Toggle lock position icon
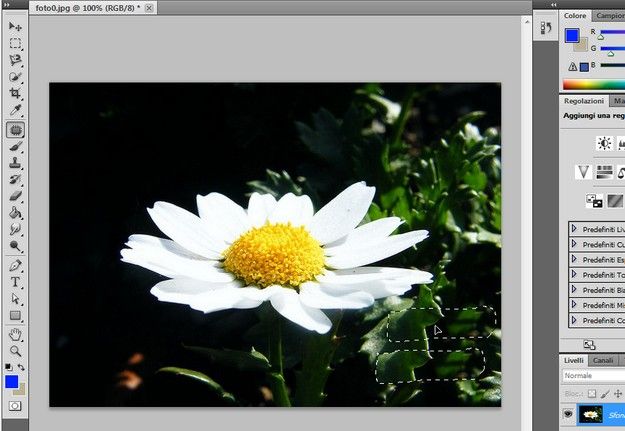Image resolution: width=625 pixels, height=431 pixels. [x=618, y=394]
